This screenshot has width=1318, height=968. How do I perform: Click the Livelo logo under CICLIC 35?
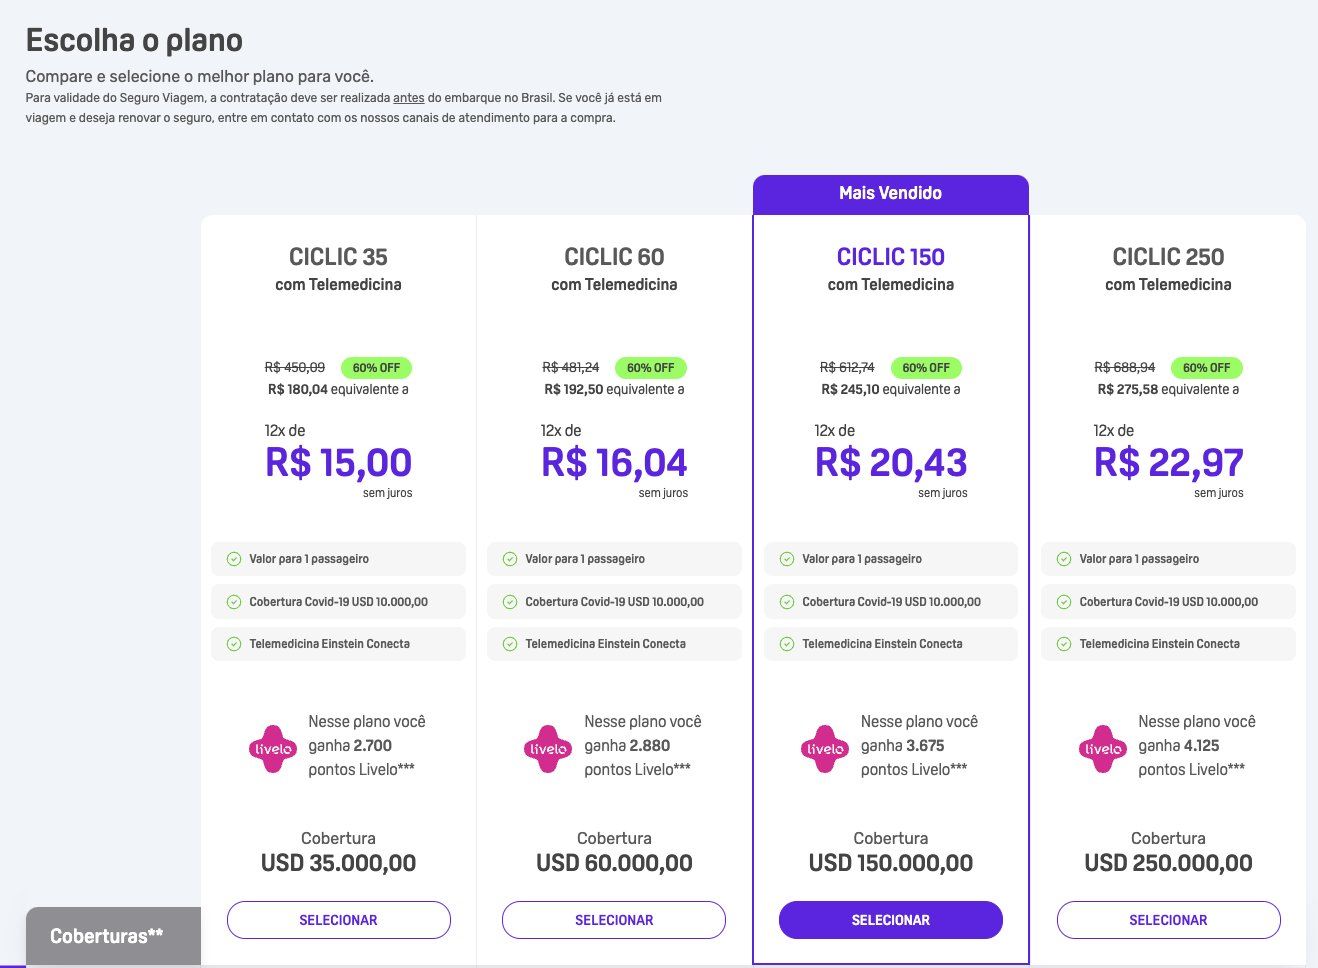click(273, 748)
